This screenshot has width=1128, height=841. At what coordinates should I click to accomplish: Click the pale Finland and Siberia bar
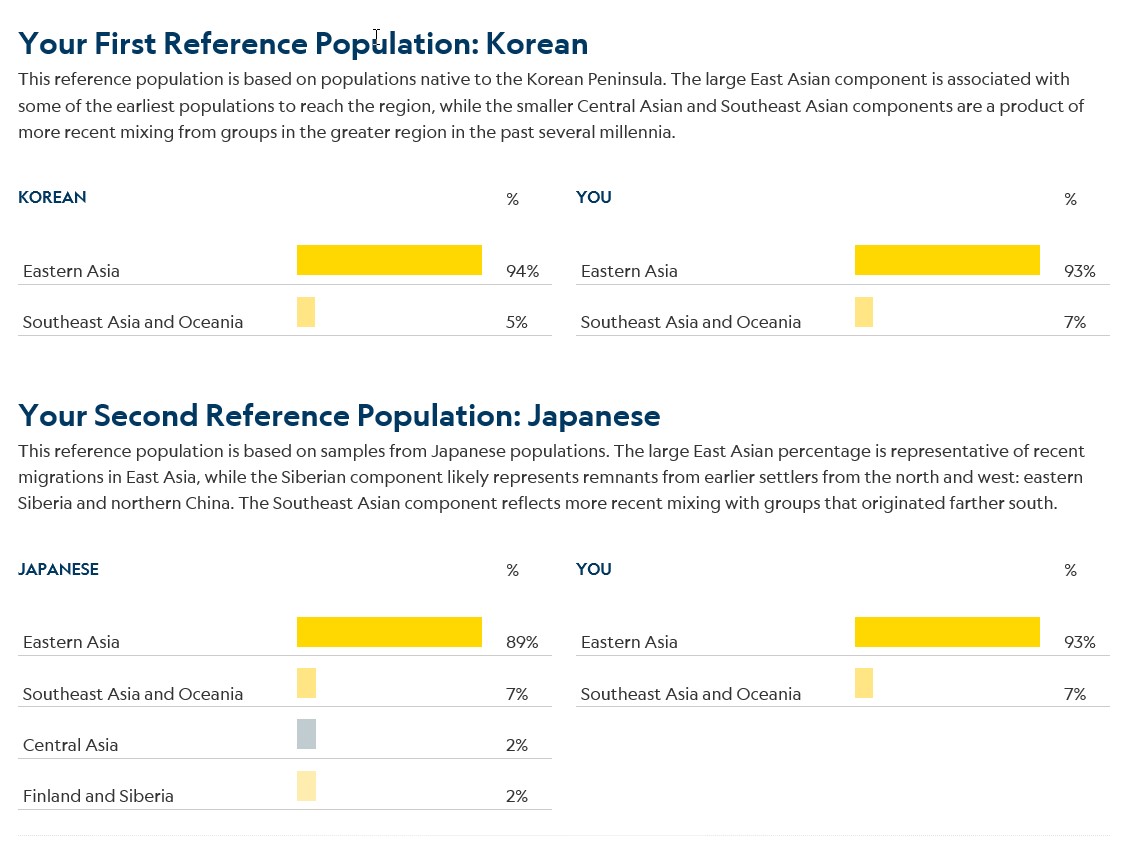point(306,786)
